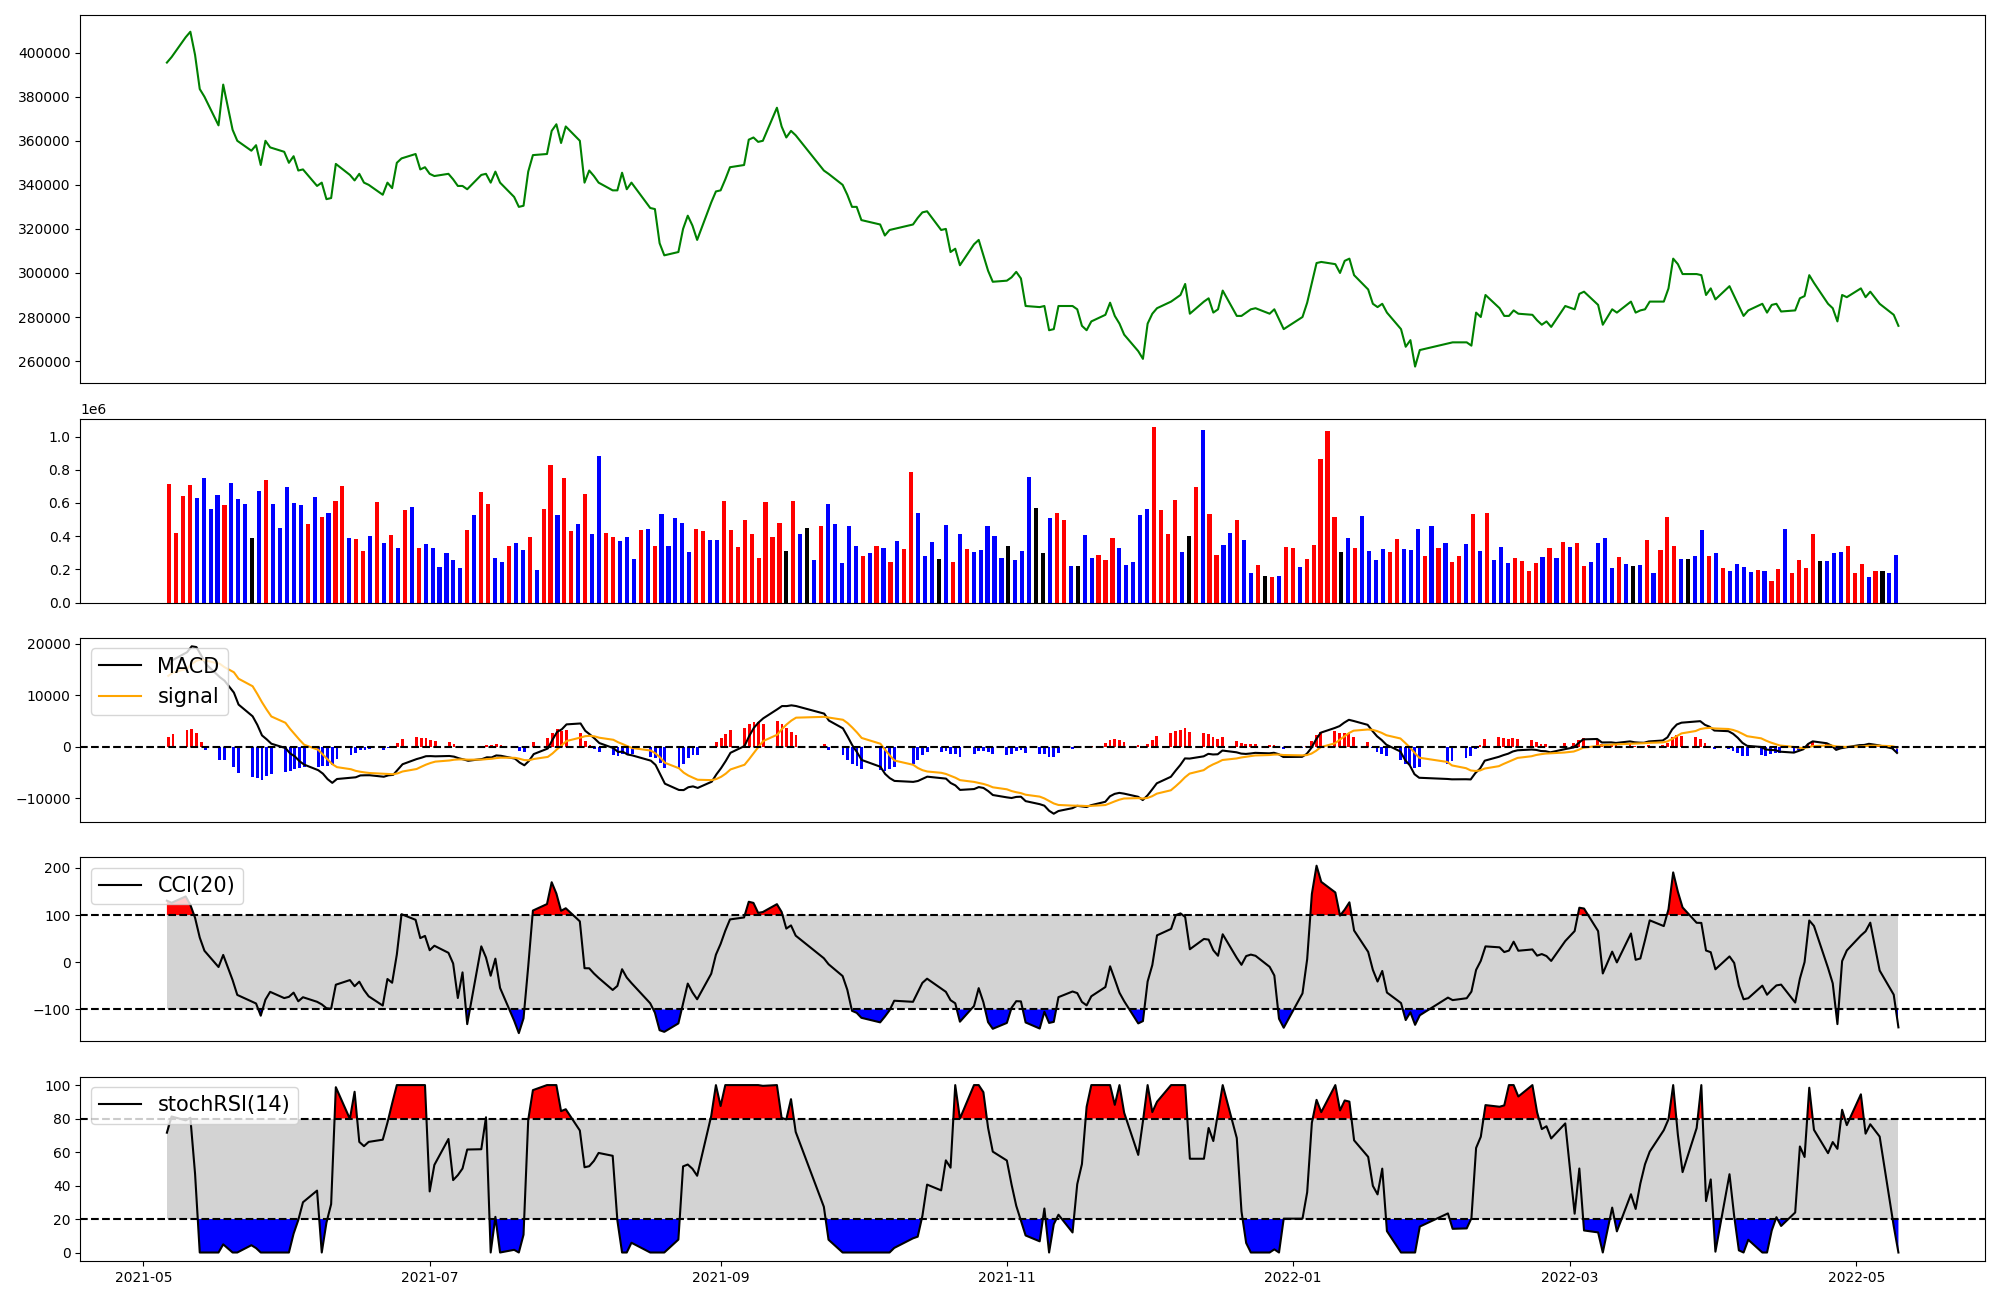Click the CCI(20) legend entry

click(x=195, y=885)
